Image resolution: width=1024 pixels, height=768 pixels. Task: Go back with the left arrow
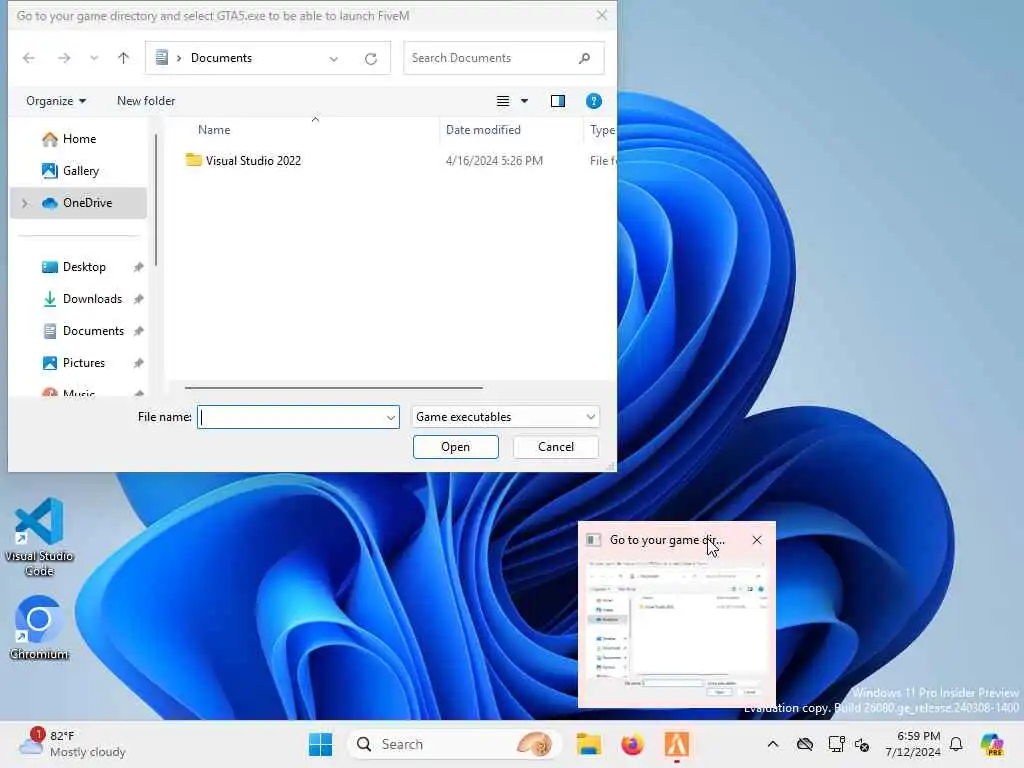[x=29, y=58]
